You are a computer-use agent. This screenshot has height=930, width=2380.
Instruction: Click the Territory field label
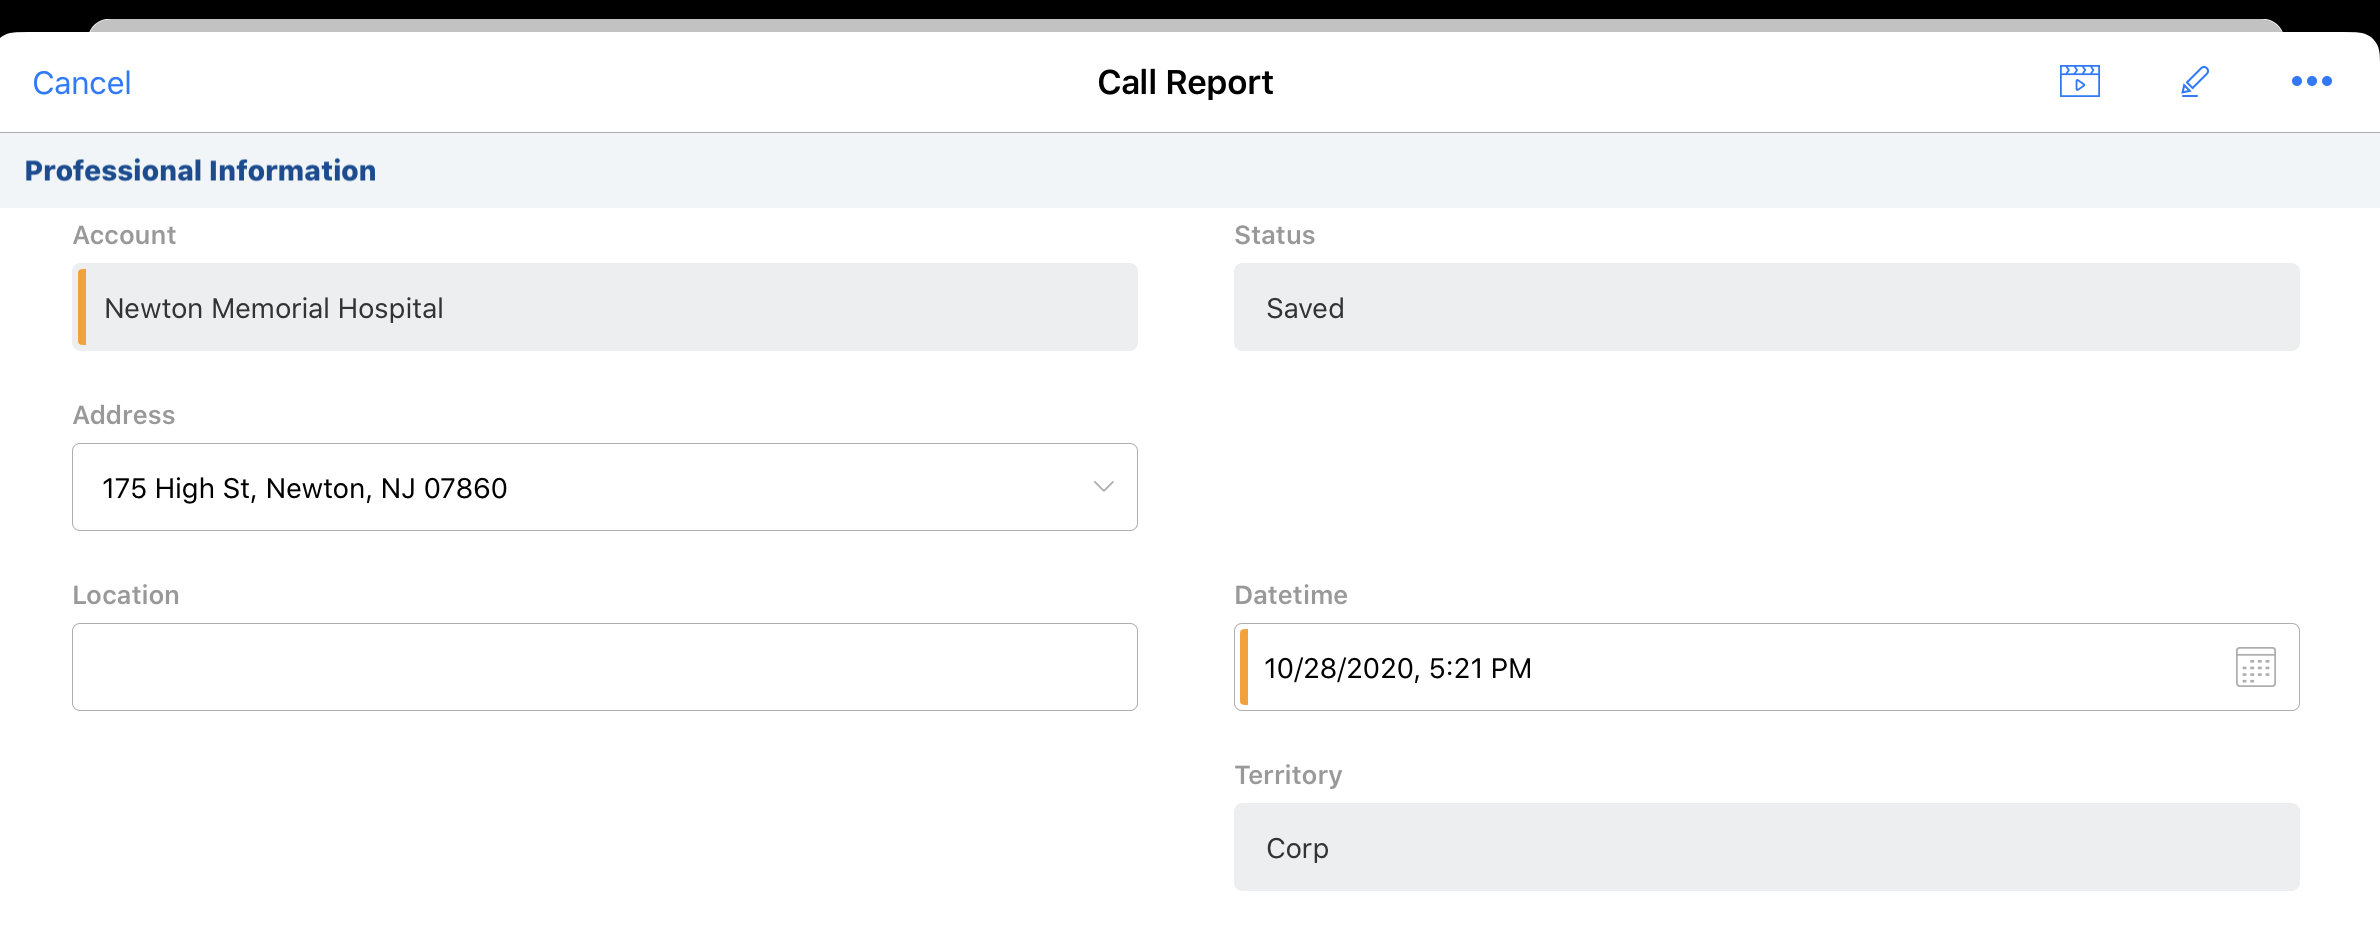point(1288,775)
